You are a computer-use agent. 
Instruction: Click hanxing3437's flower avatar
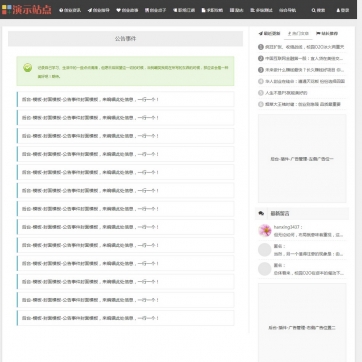(265, 230)
